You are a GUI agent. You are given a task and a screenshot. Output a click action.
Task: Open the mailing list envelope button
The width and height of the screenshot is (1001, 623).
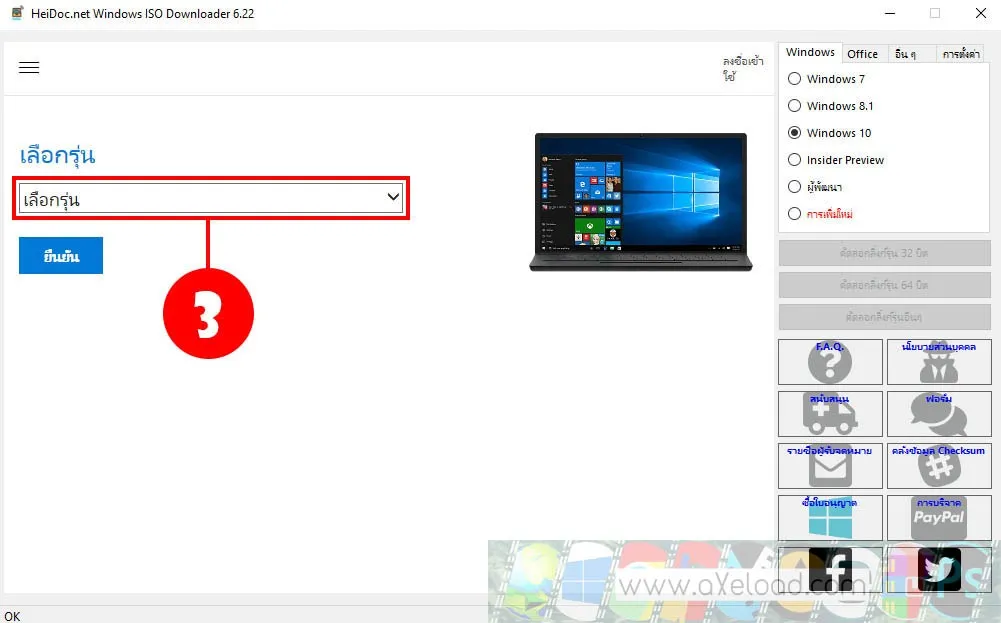(830, 465)
